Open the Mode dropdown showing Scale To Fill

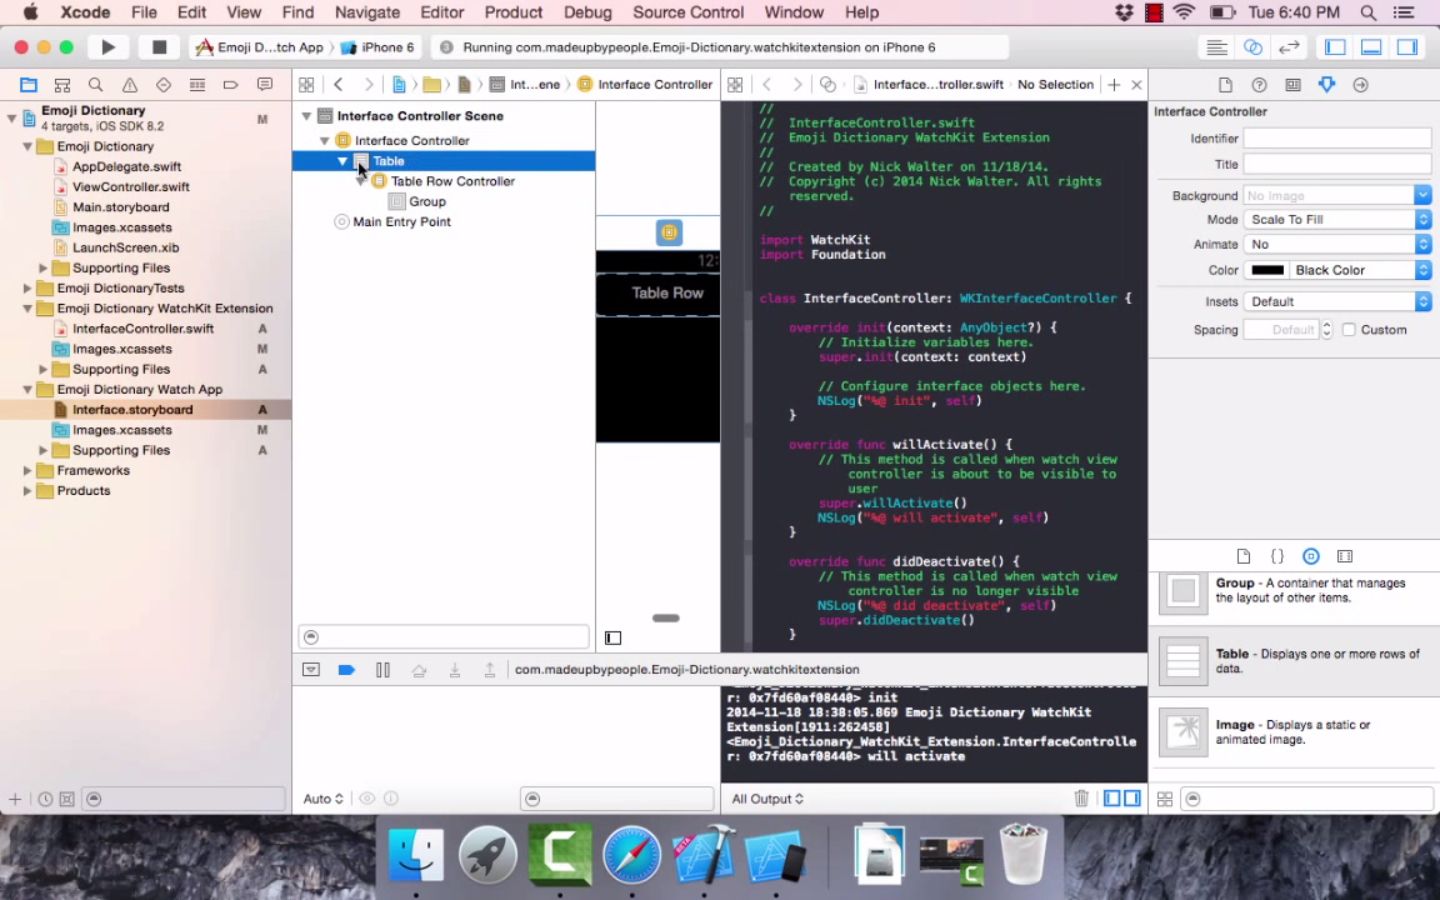point(1337,220)
